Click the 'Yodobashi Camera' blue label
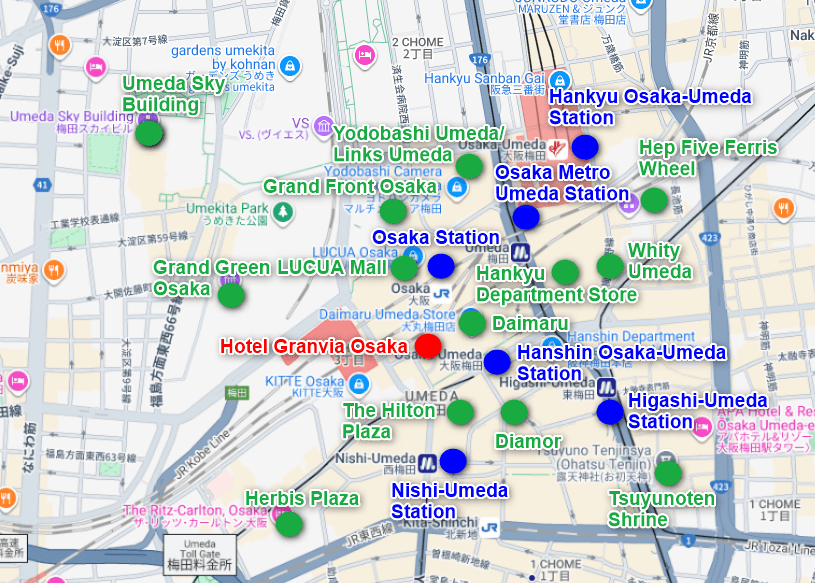Viewport: 815px width, 583px height. pos(383,171)
